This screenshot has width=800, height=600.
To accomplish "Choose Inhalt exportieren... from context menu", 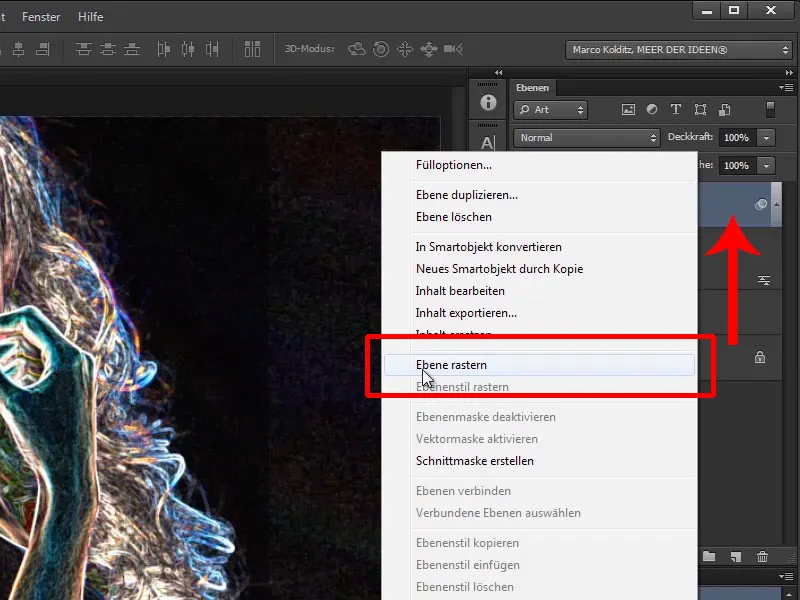I will click(540, 313).
